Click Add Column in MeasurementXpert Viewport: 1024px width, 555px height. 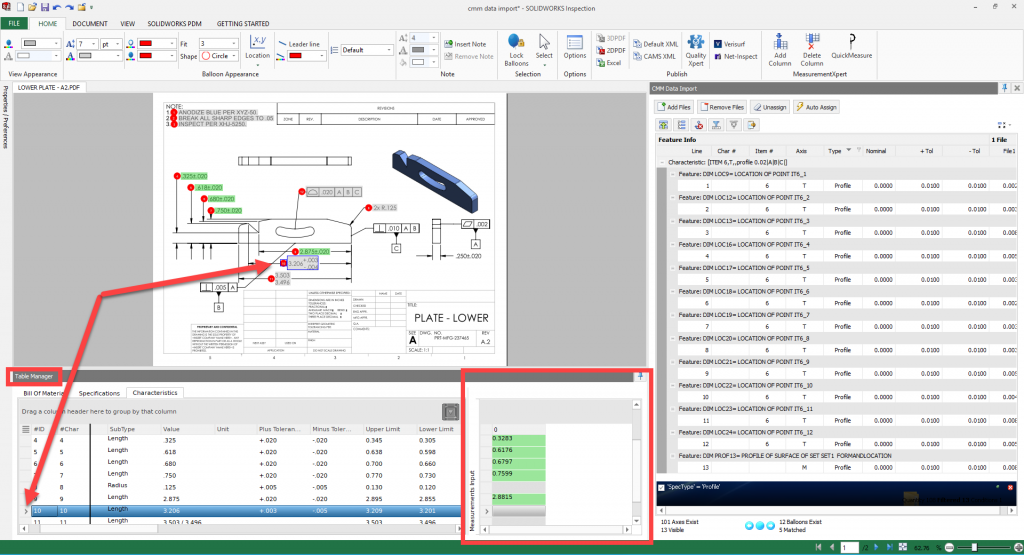click(780, 50)
